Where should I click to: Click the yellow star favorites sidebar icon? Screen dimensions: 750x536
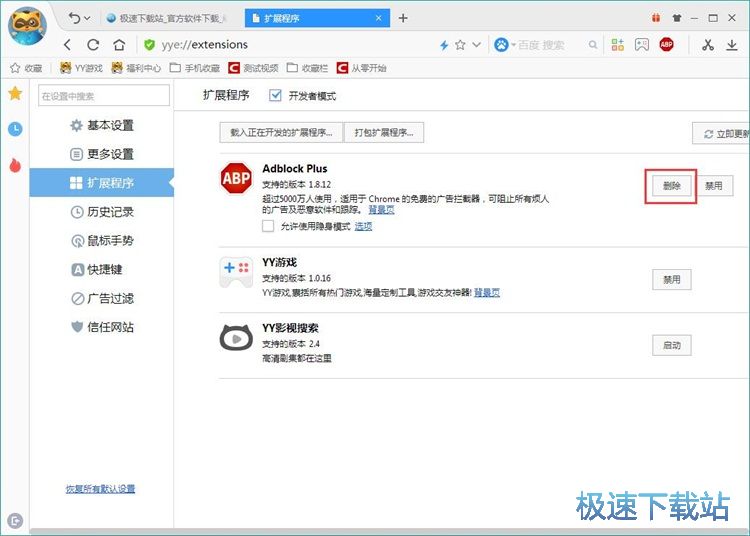click(x=15, y=93)
